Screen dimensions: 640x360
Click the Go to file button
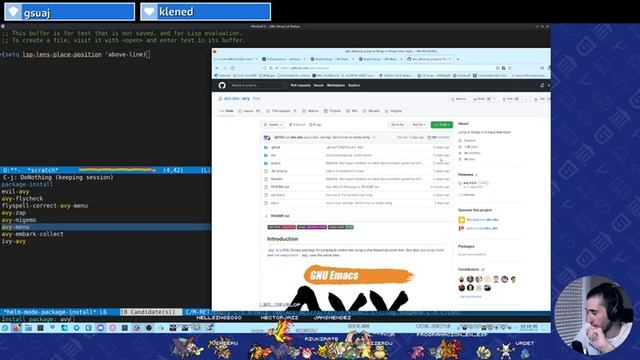(x=397, y=124)
